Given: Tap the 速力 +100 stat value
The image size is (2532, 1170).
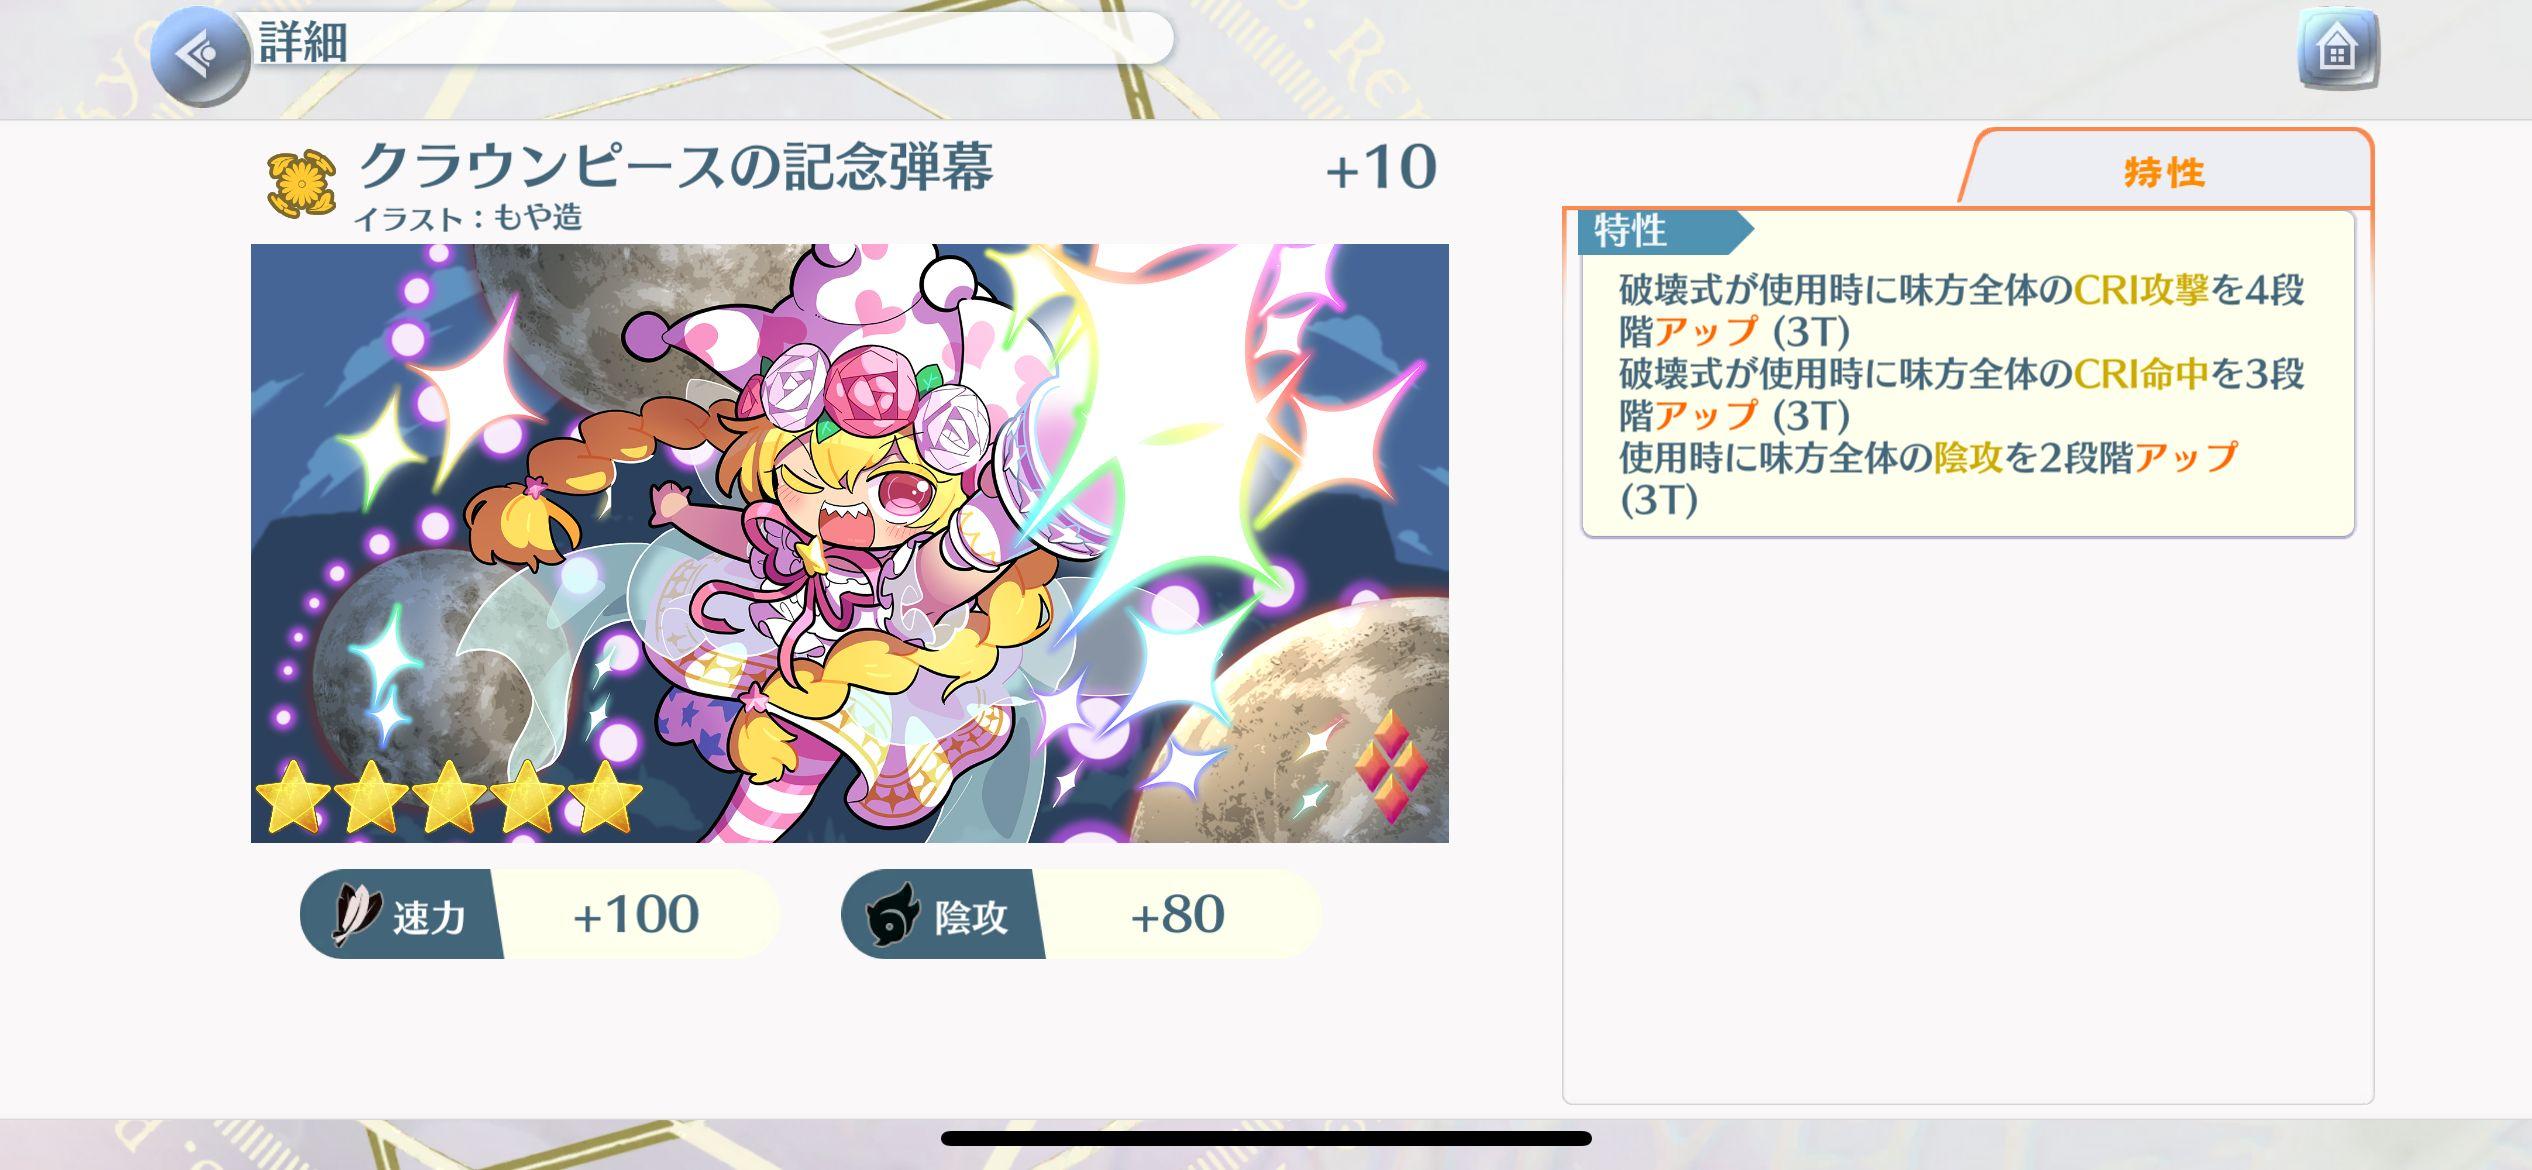Looking at the screenshot, I should coord(636,914).
